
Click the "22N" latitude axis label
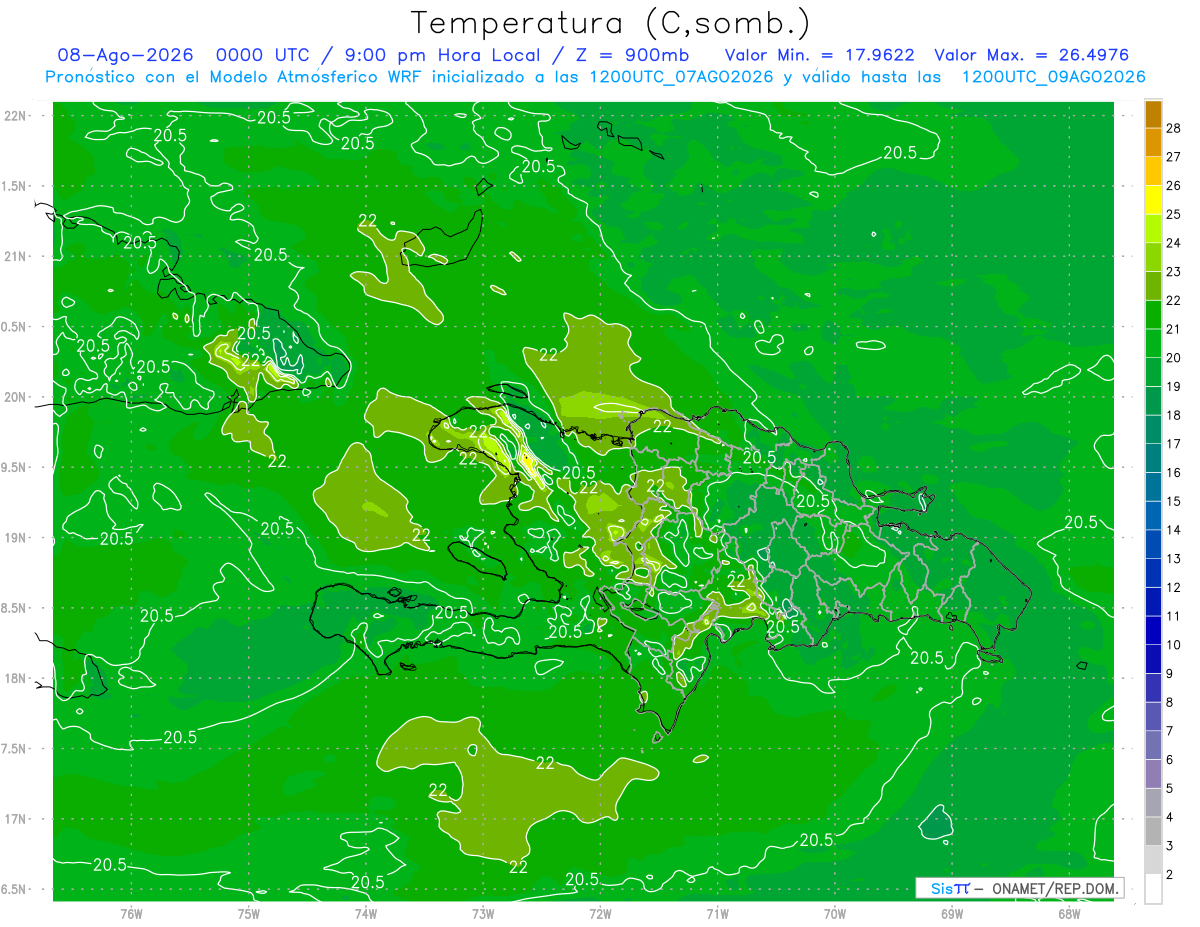(15, 116)
